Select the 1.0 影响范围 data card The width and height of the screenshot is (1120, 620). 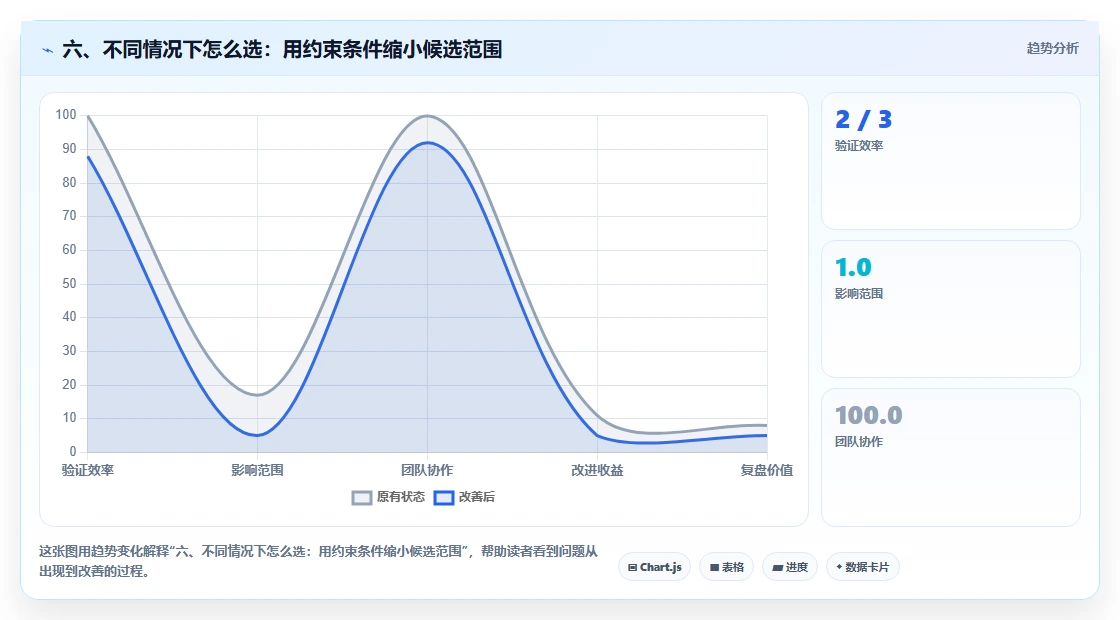[x=951, y=309]
